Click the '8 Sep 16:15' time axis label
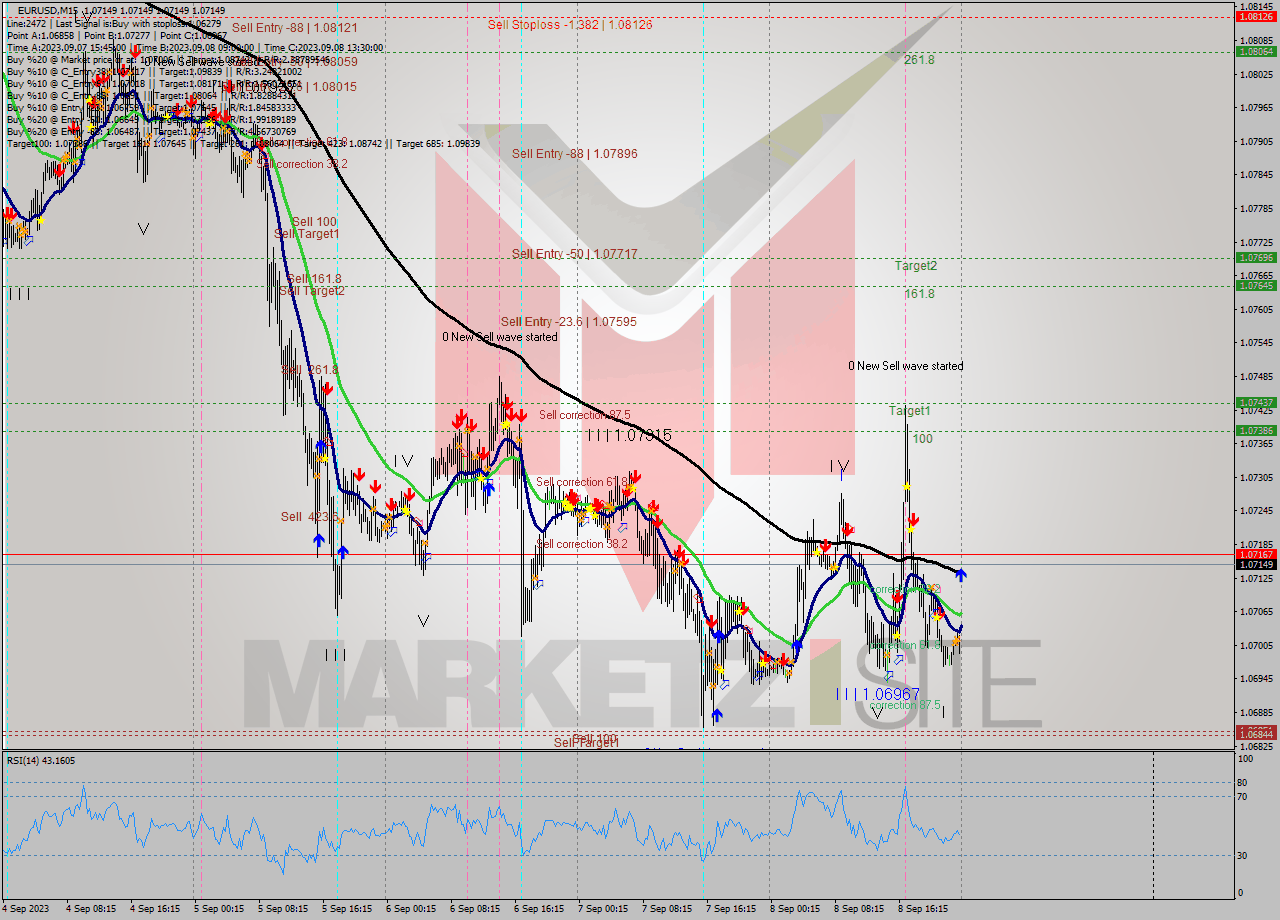 pos(923,909)
